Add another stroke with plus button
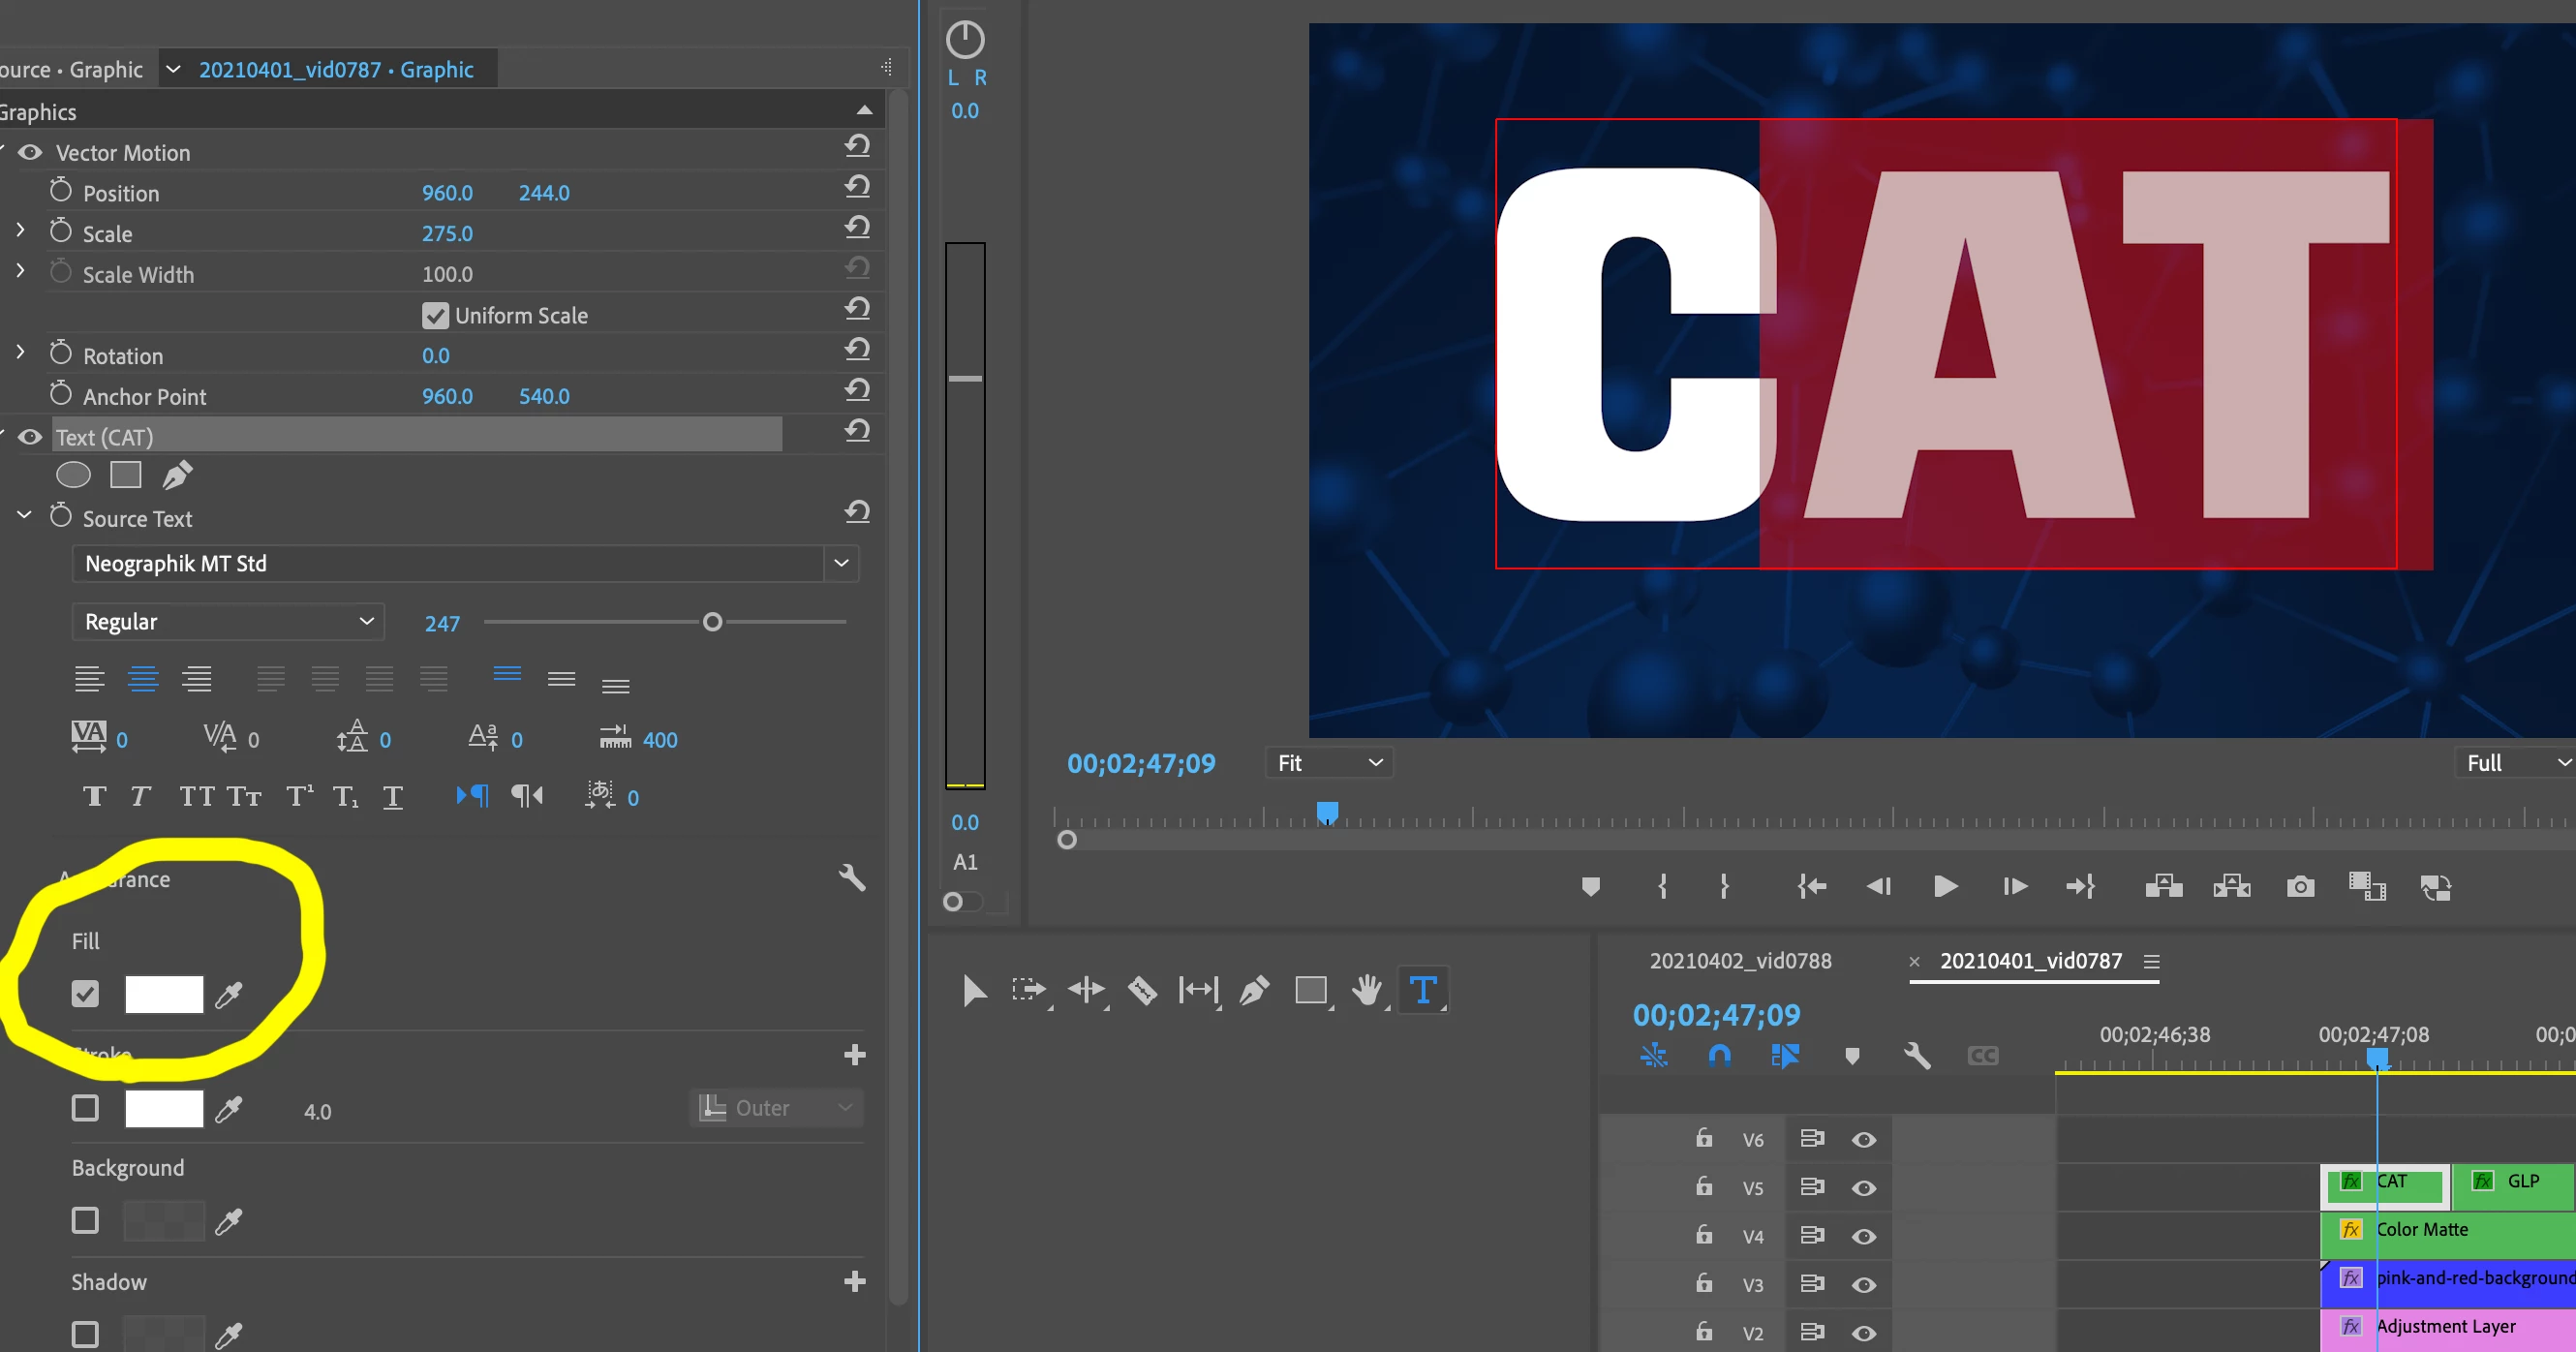Screen dimensions: 2576x1352 (x=854, y=1055)
